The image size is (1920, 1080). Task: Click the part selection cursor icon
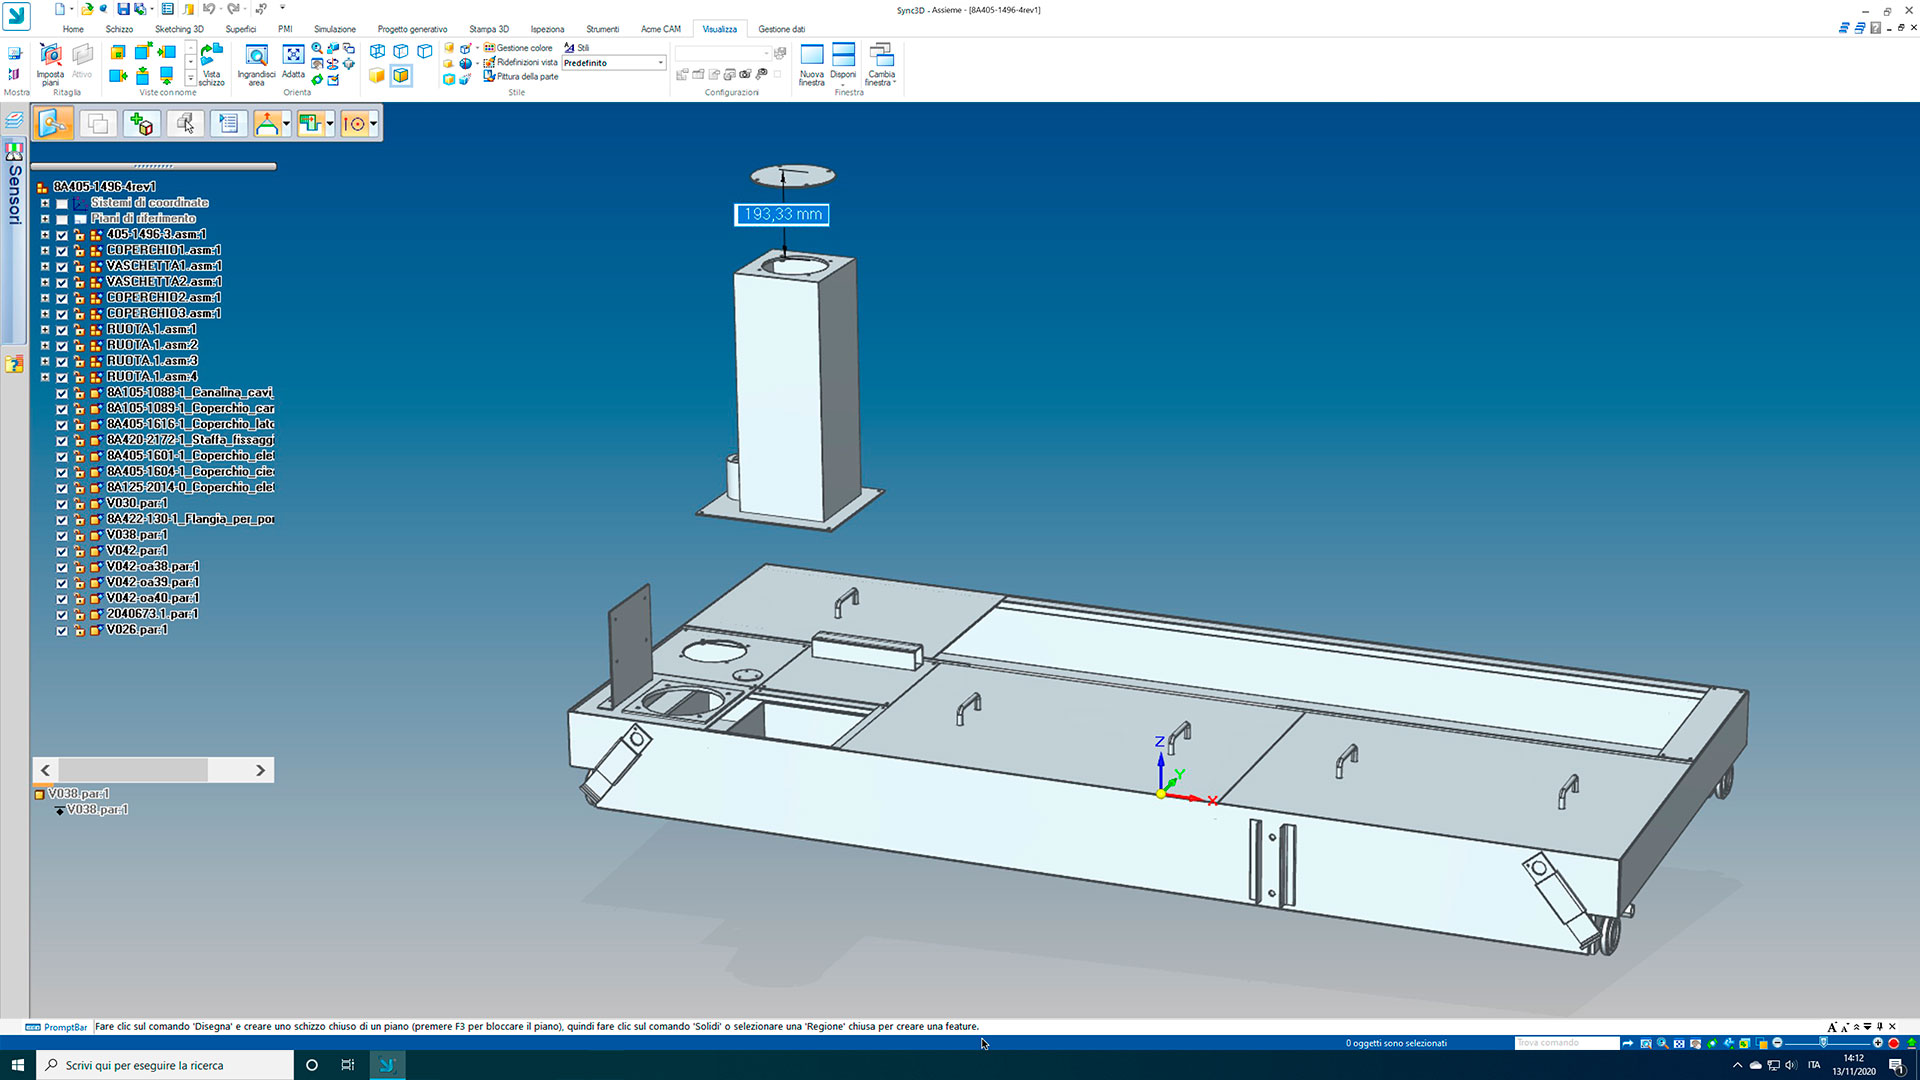(x=185, y=123)
